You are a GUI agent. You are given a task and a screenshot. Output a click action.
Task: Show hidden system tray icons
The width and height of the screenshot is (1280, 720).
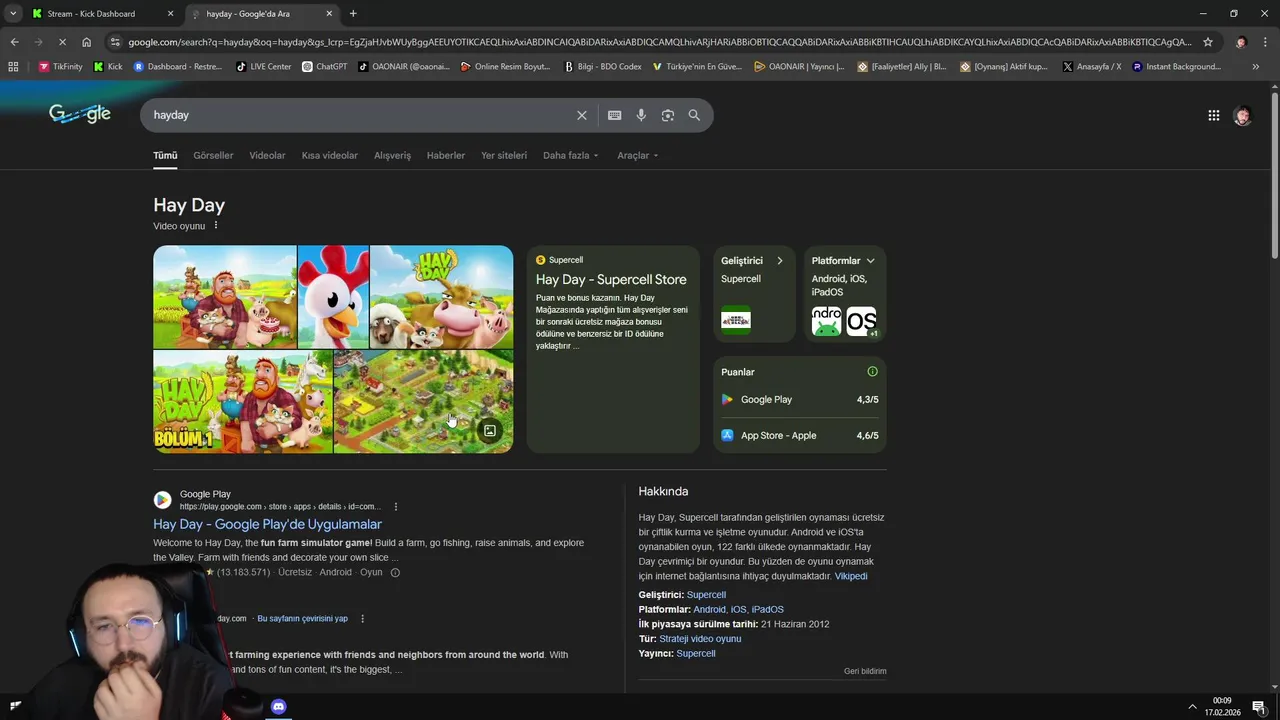point(1192,707)
